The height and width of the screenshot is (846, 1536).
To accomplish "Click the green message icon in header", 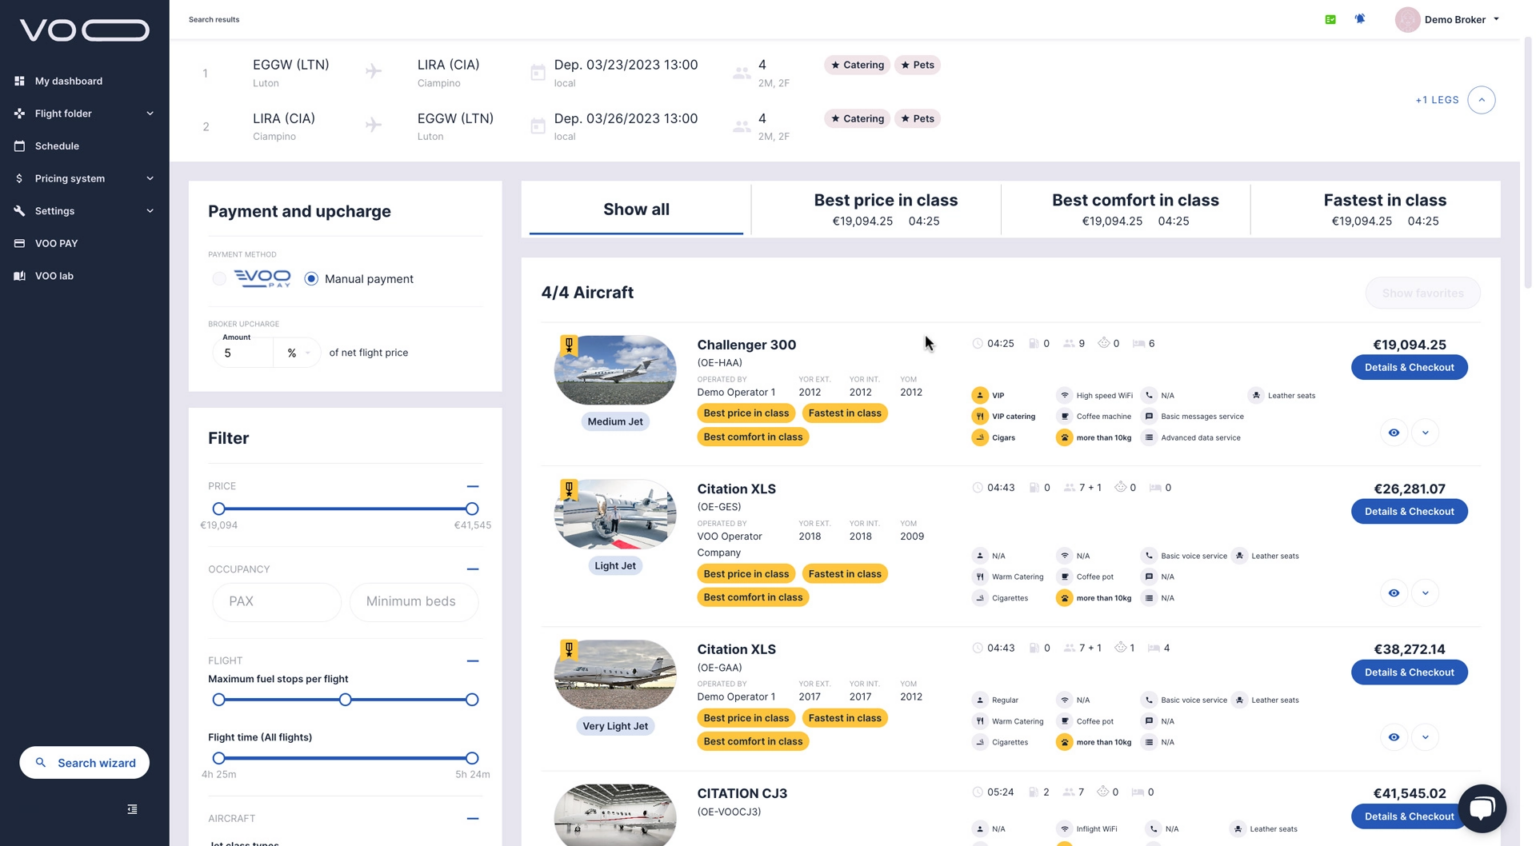I will [1330, 19].
